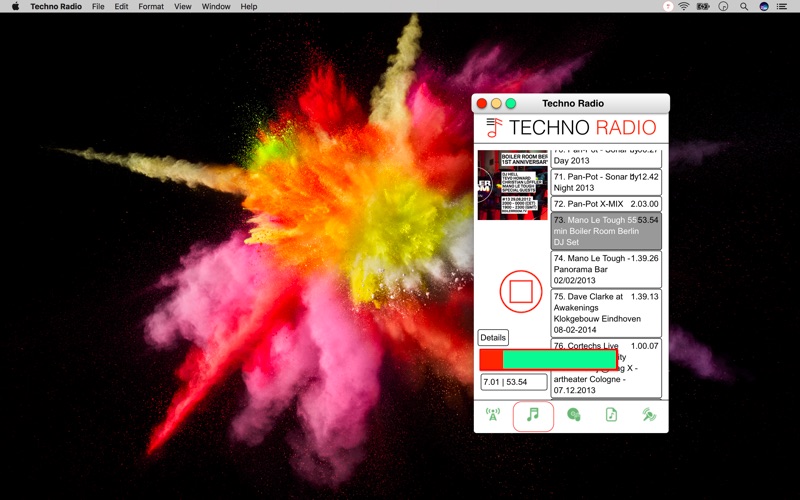
Task: Open the View menu
Action: point(183,7)
